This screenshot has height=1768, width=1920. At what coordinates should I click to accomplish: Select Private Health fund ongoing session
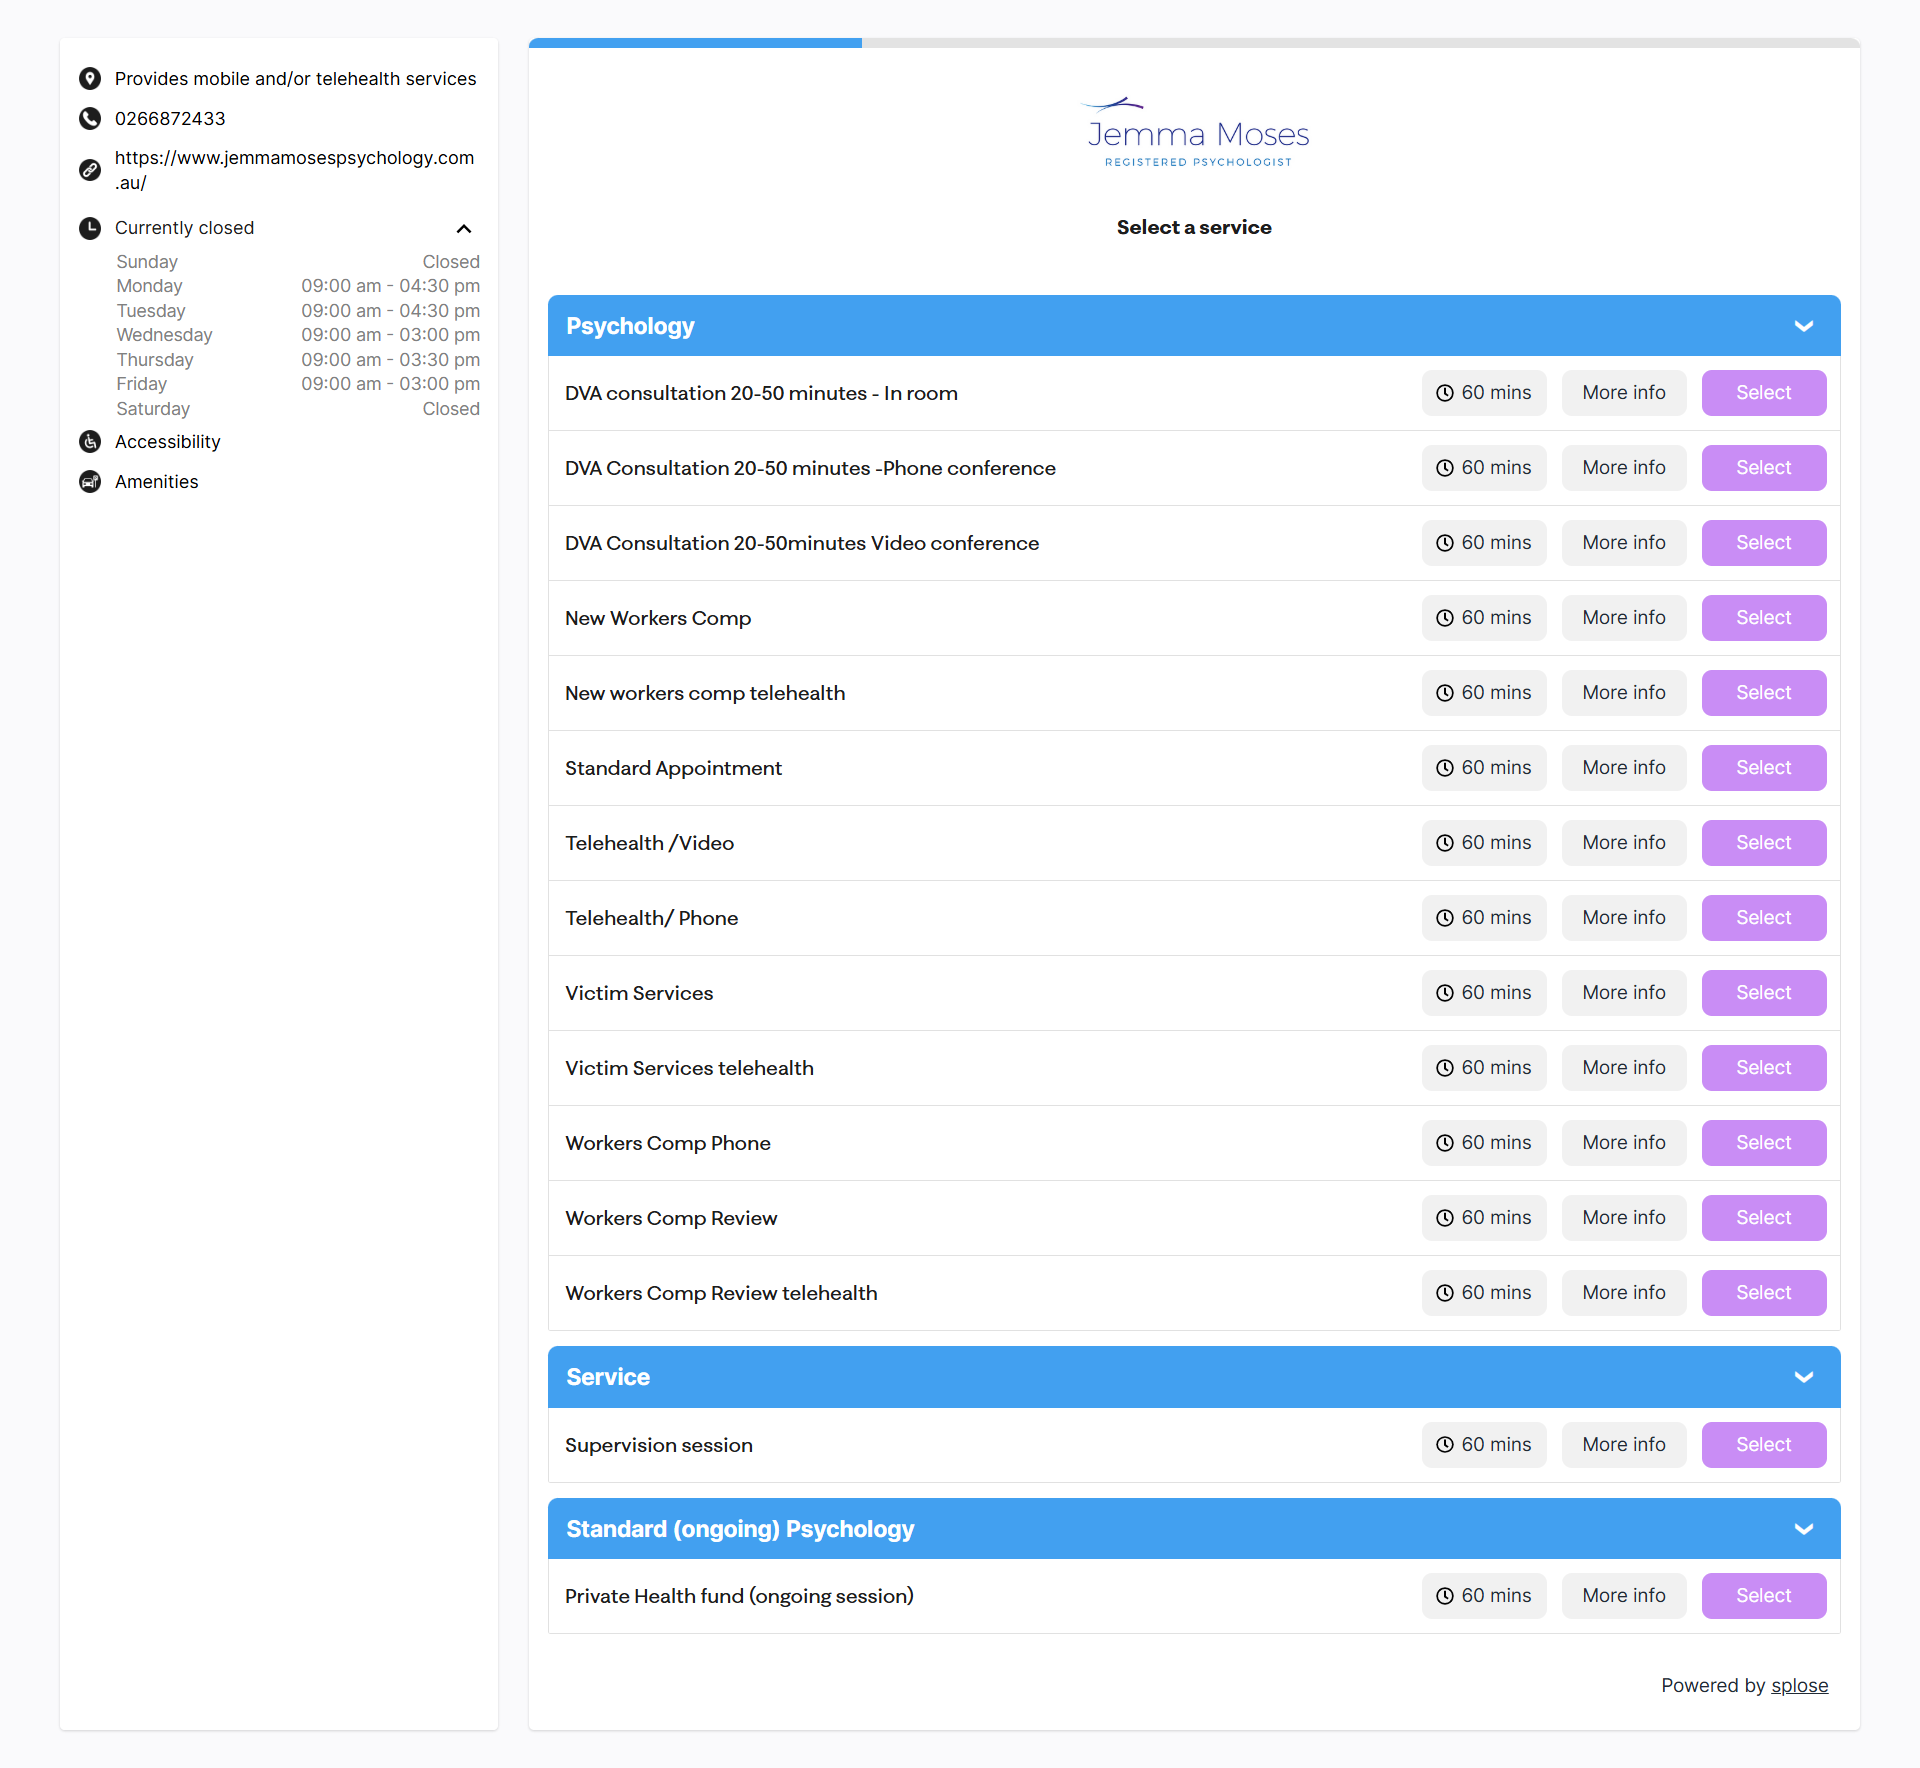tap(1763, 1596)
